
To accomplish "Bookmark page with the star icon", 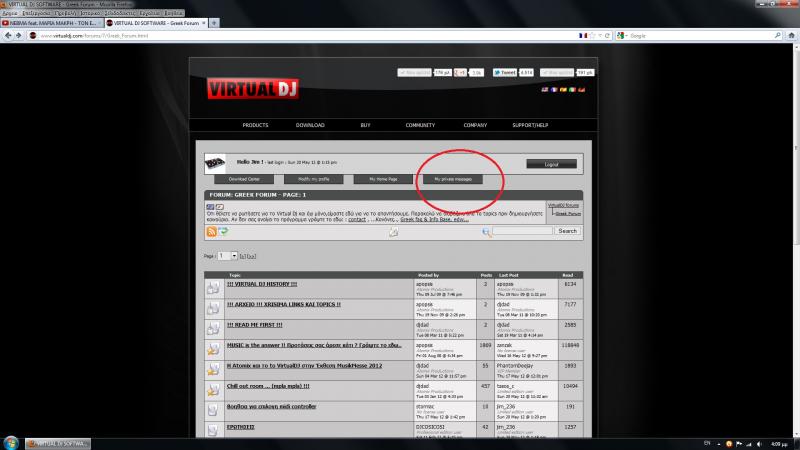I will pyautogui.click(x=592, y=36).
